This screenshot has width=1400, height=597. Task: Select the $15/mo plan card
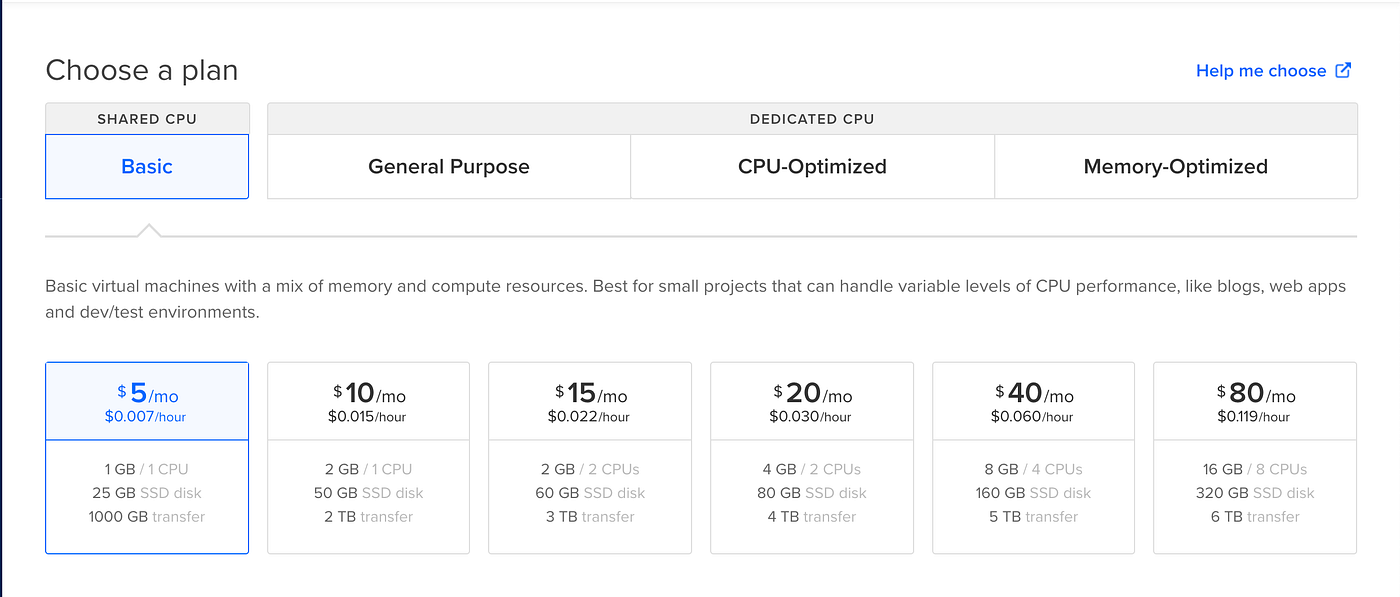(590, 458)
